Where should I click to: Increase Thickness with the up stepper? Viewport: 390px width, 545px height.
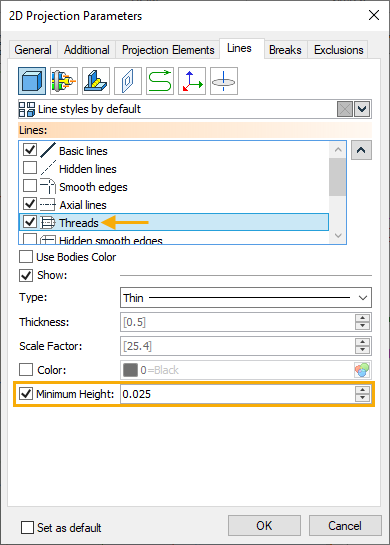pyautogui.click(x=363, y=318)
